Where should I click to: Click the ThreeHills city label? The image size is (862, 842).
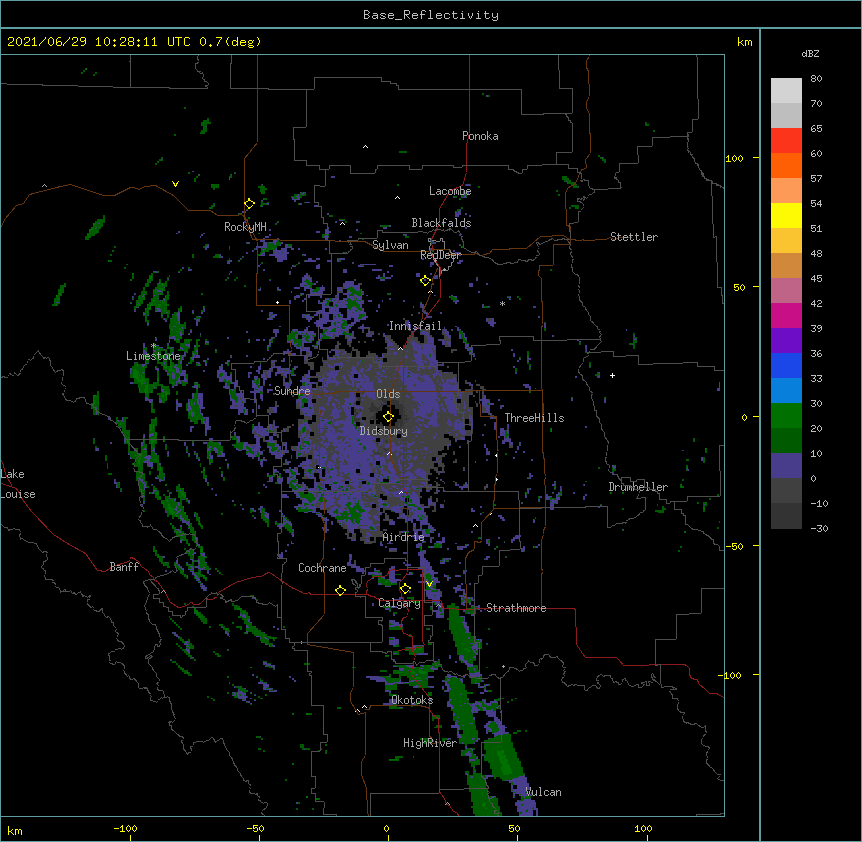[534, 418]
